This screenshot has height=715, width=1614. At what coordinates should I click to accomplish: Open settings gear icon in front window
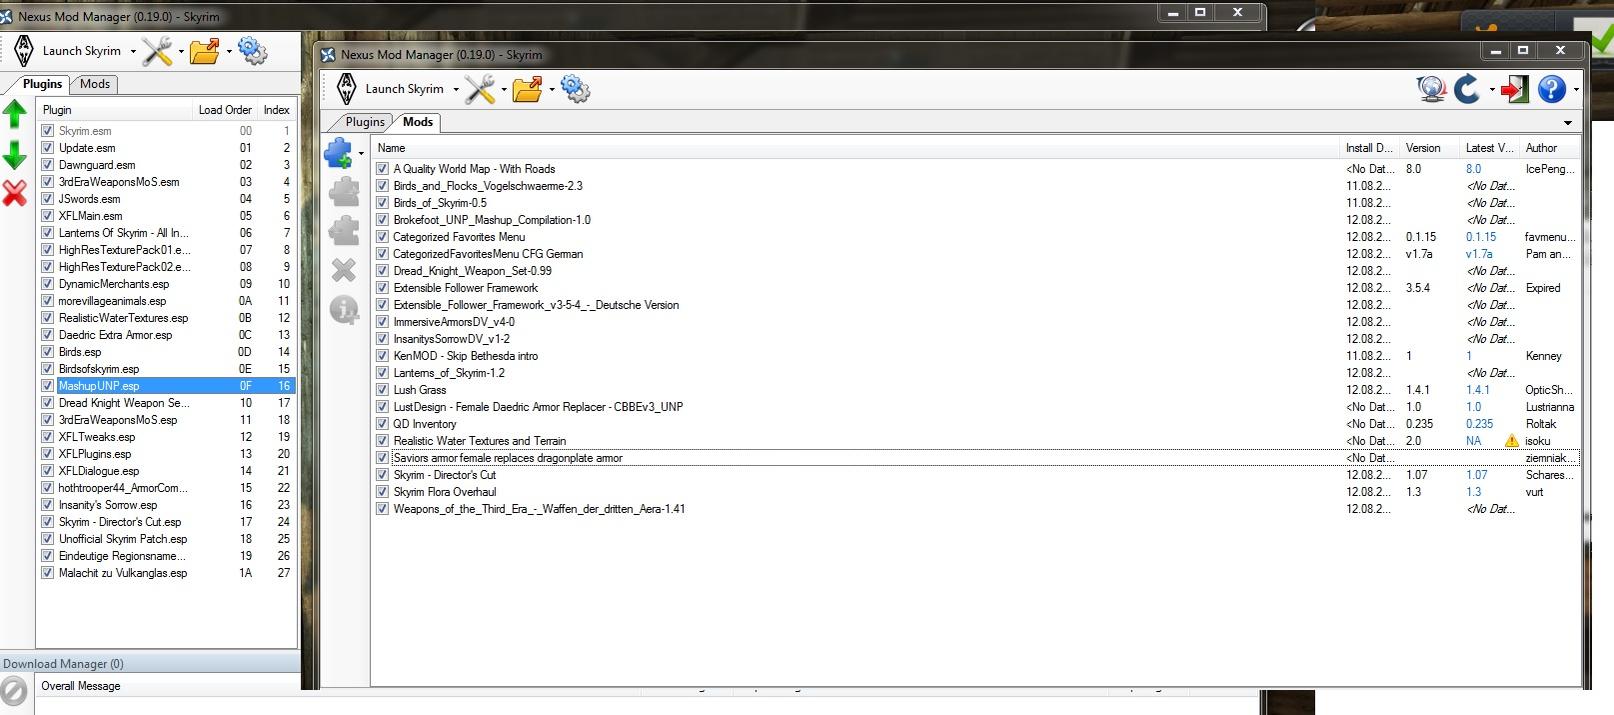click(x=575, y=89)
